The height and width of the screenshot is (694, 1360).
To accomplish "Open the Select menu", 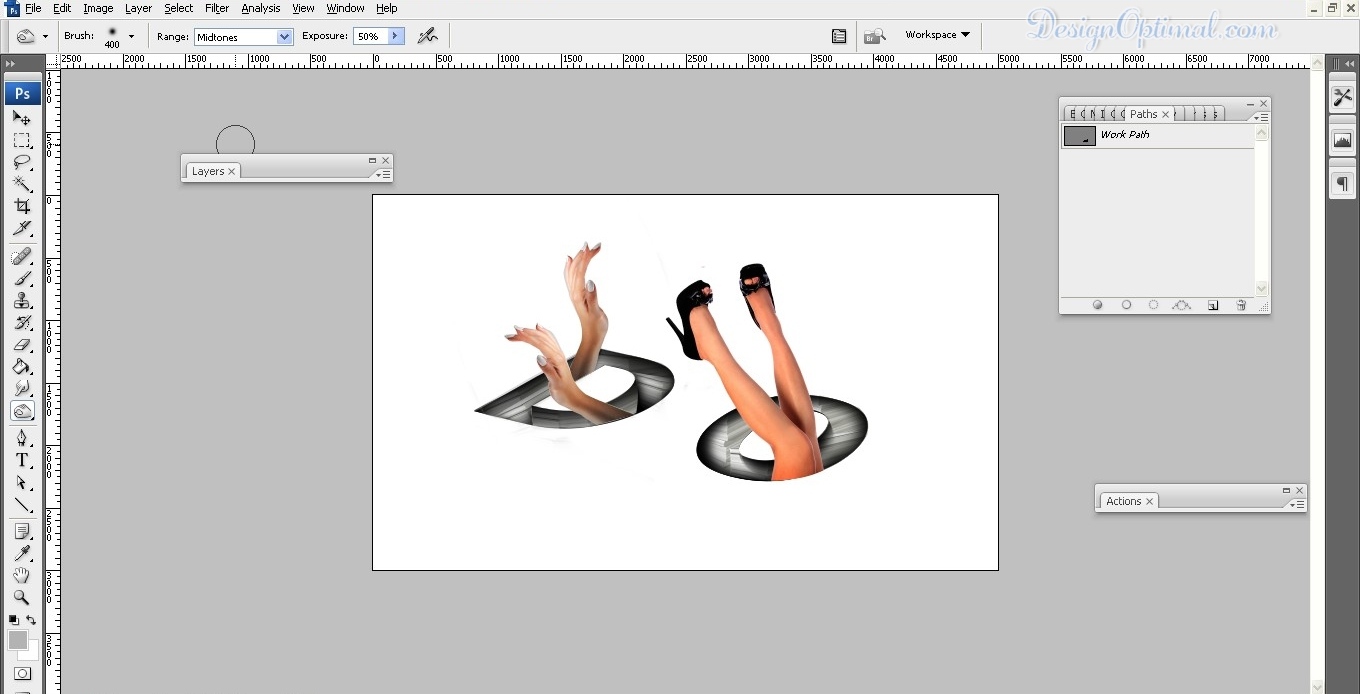I will [179, 8].
